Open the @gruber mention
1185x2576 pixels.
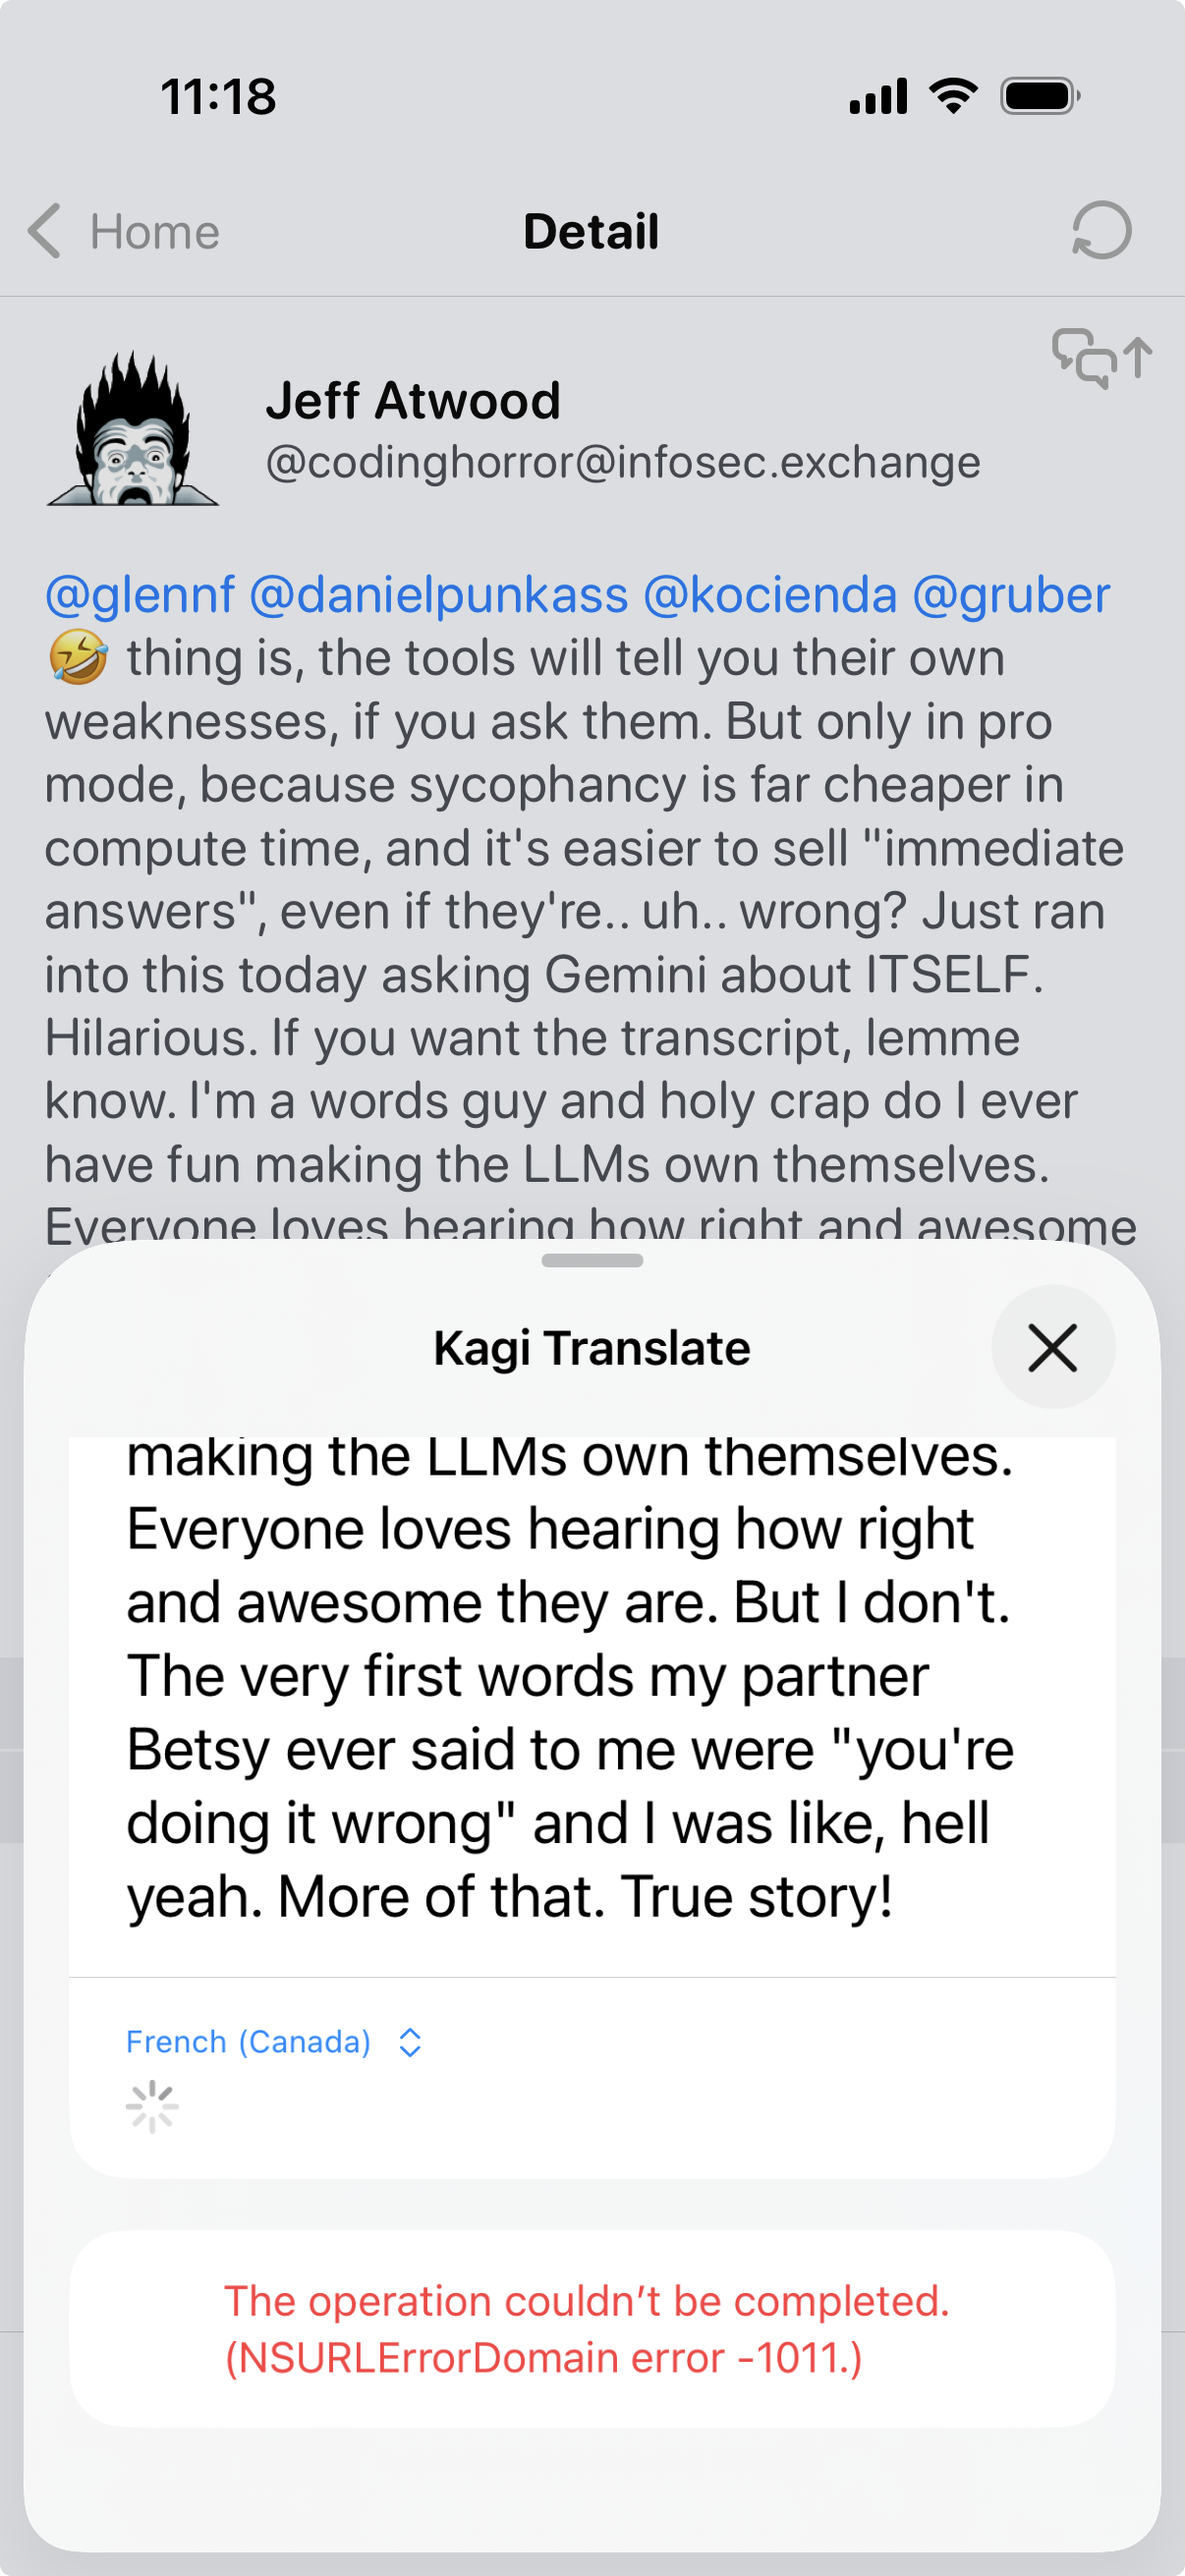1010,595
